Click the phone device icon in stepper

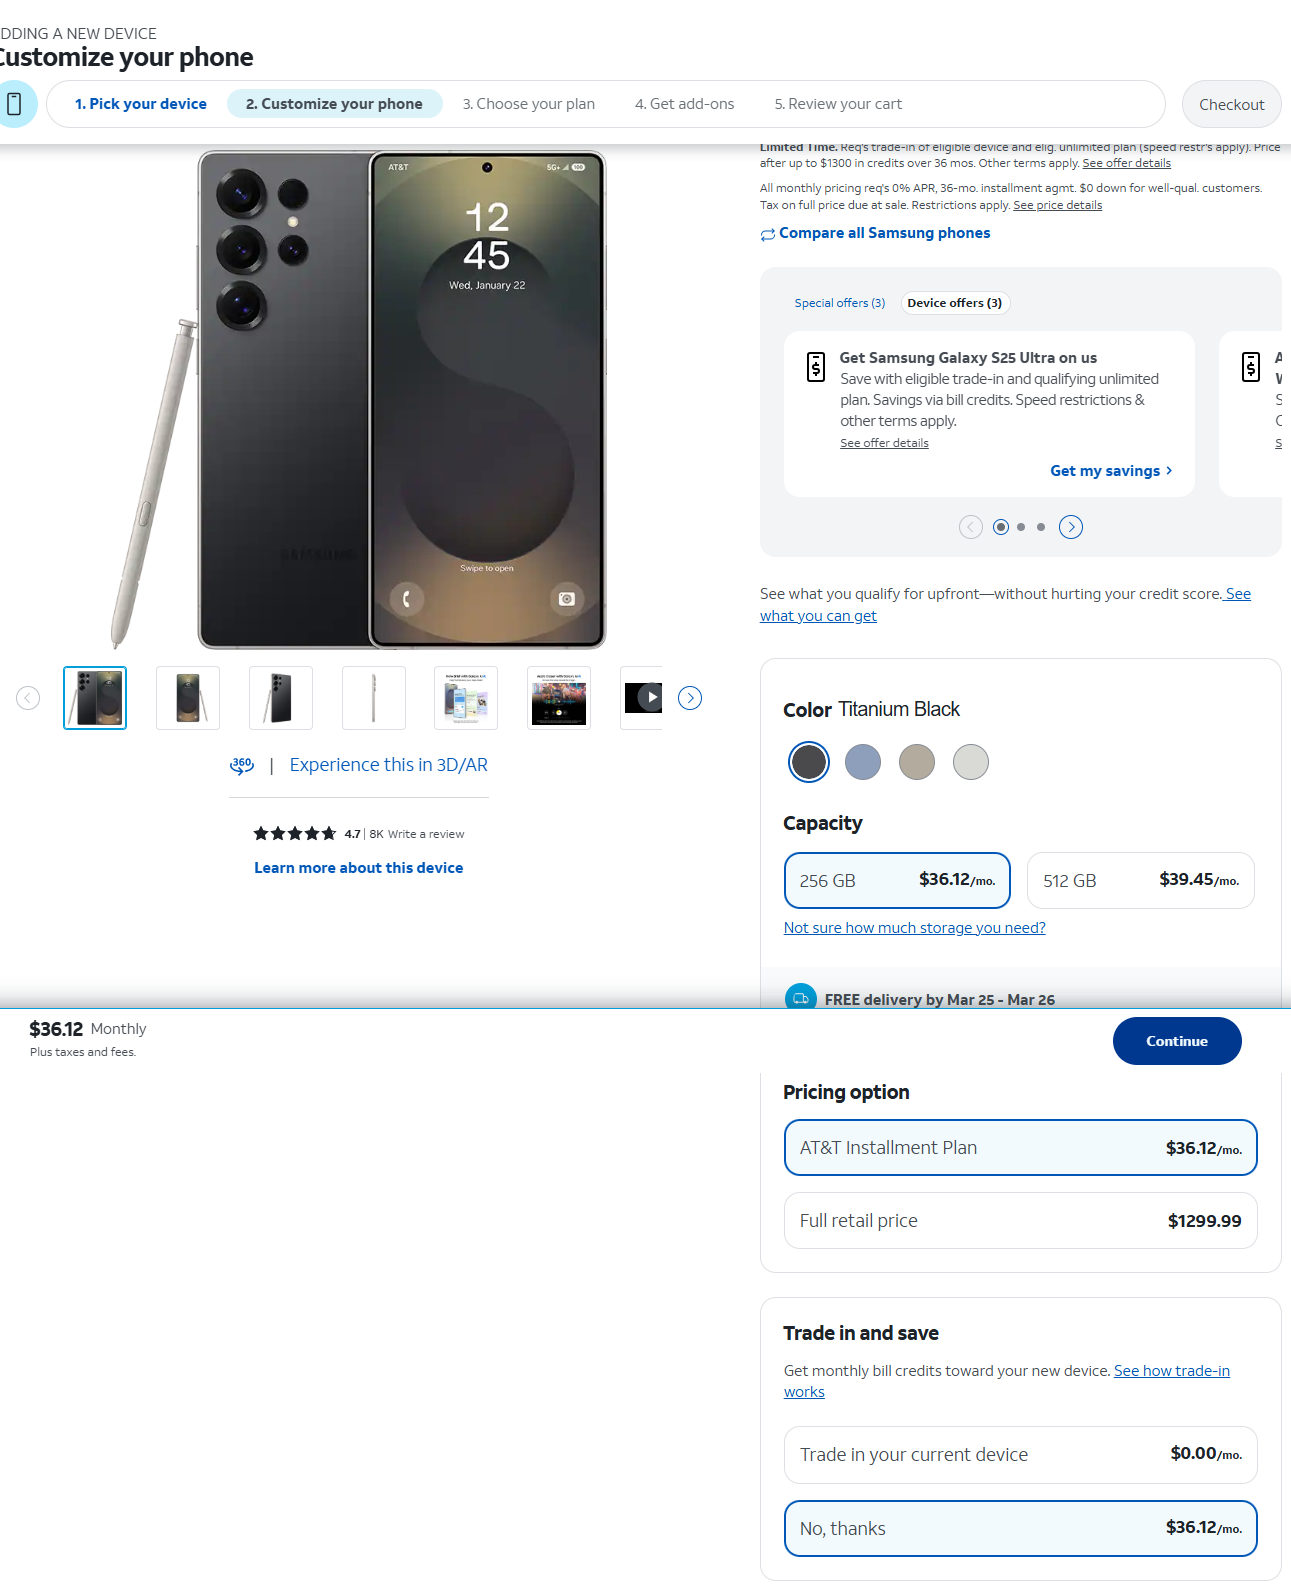pos(14,104)
